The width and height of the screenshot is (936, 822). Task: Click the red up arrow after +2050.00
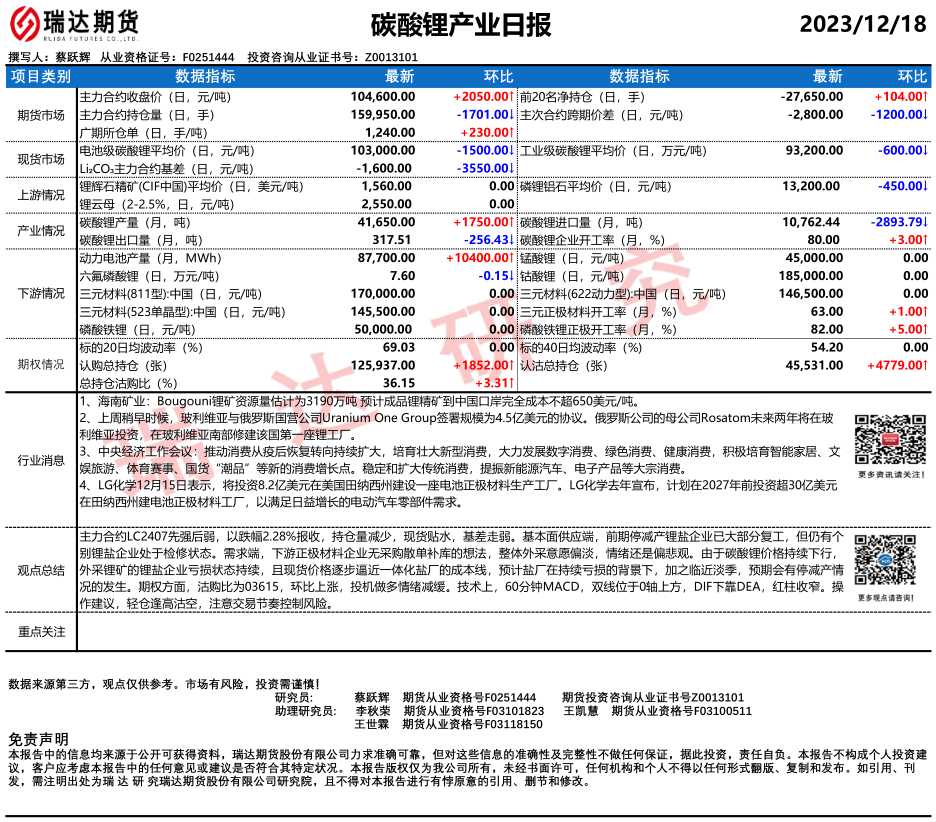coord(511,97)
